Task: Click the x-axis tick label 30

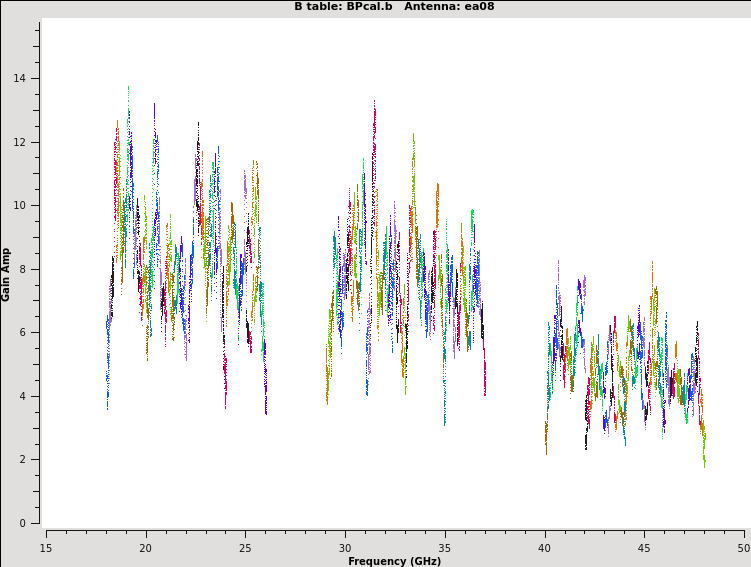Action: point(345,548)
